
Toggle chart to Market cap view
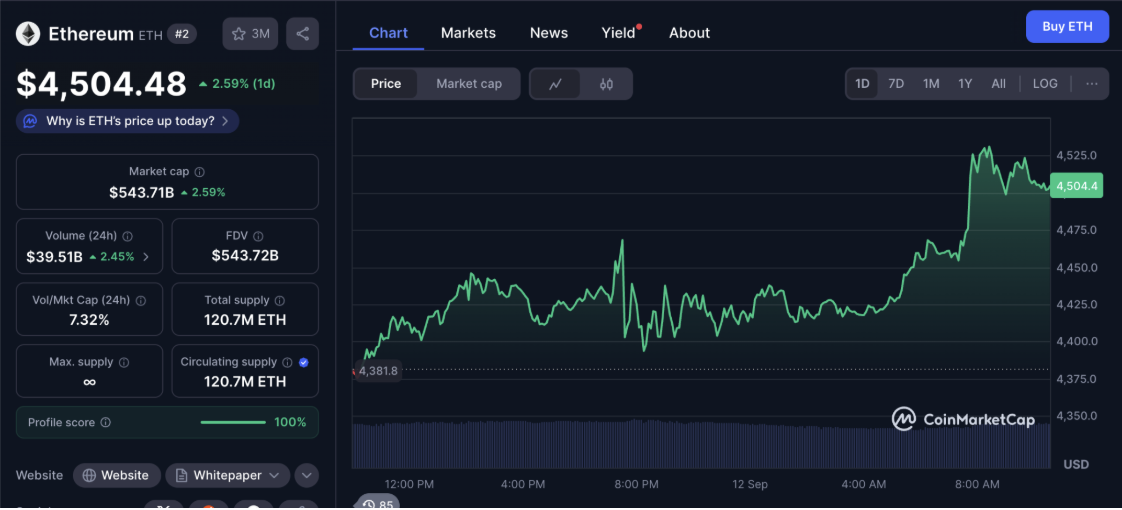coord(469,84)
